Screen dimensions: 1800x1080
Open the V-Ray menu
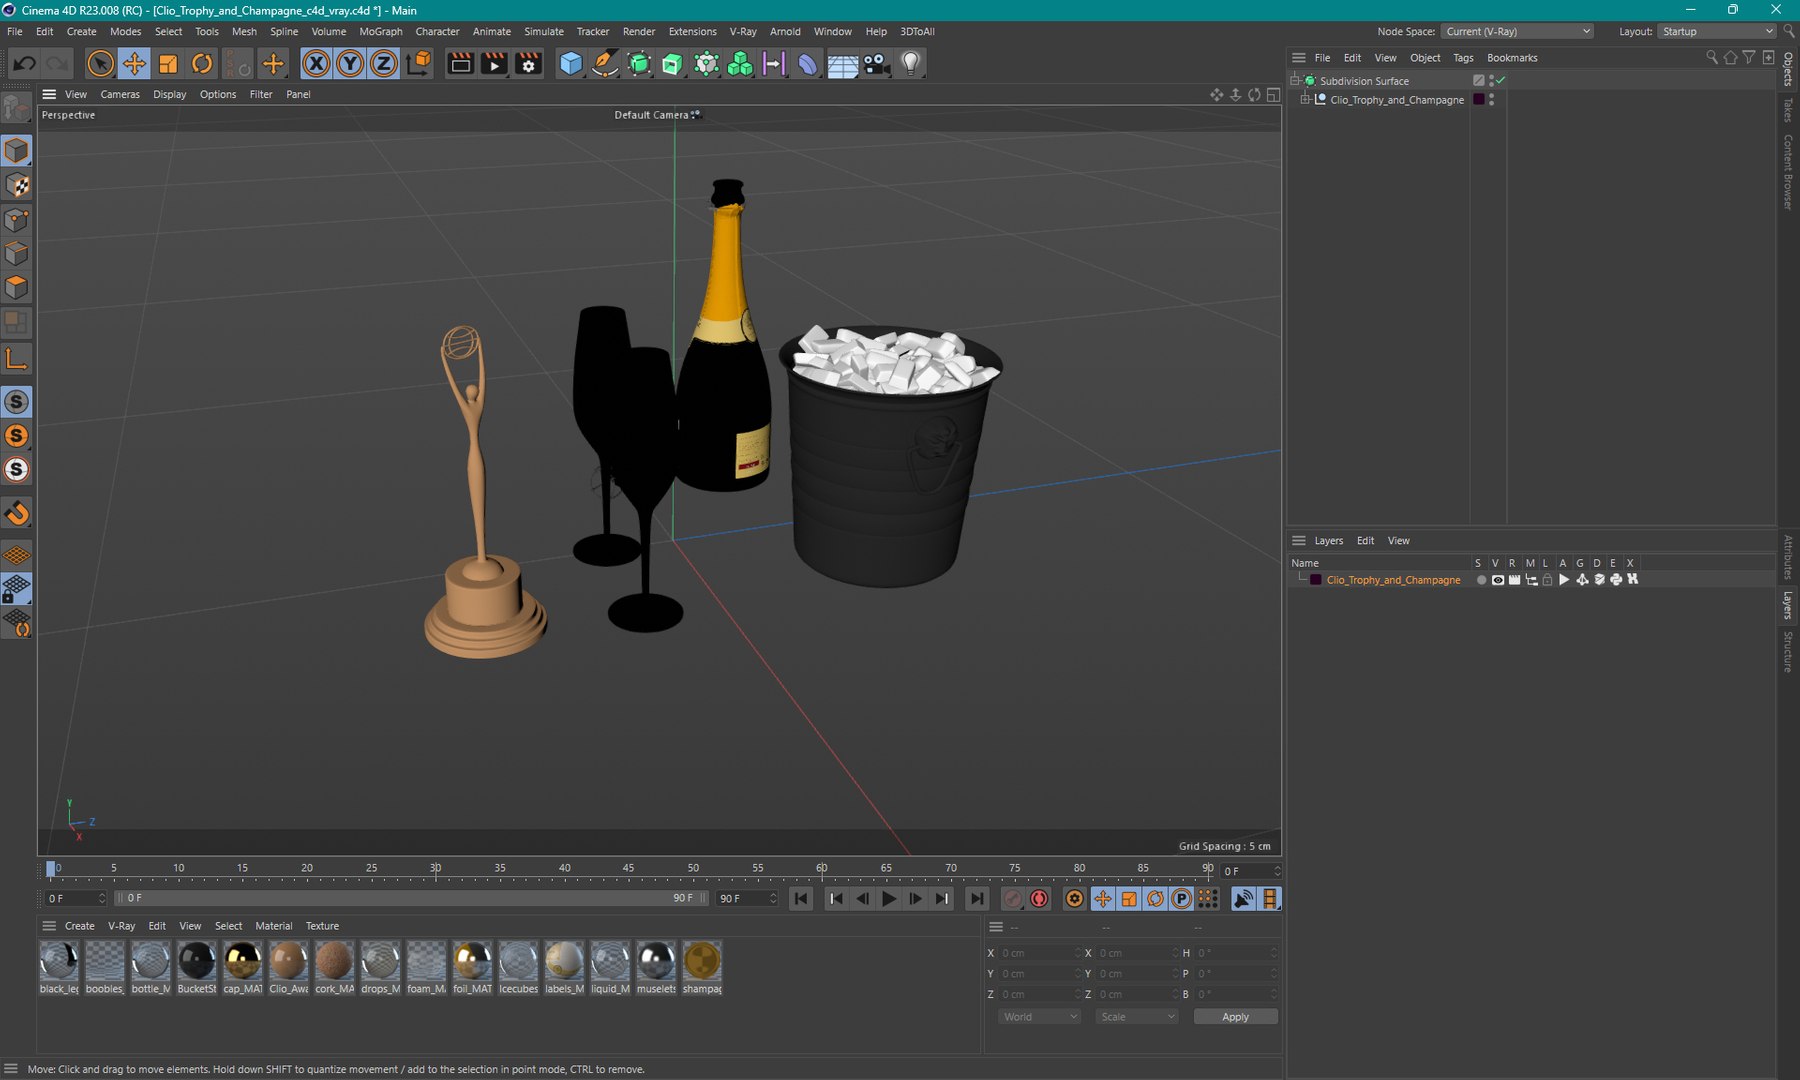(x=743, y=31)
